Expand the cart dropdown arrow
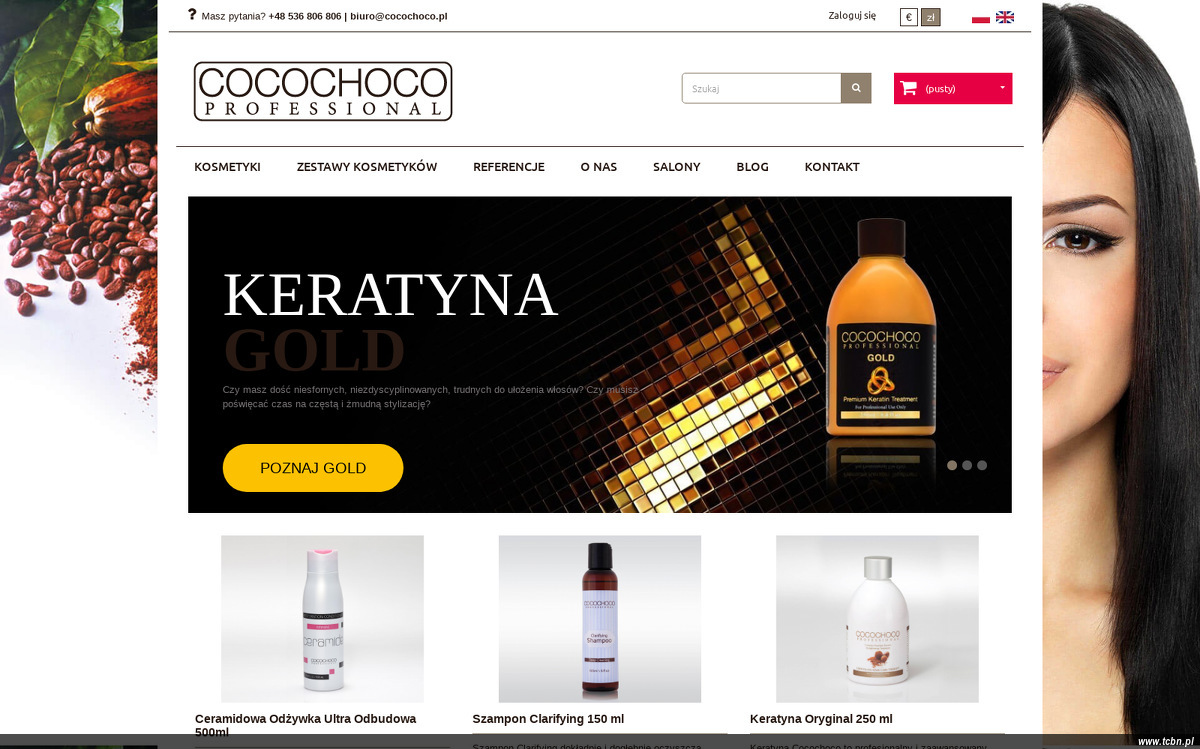 click(x=1002, y=87)
